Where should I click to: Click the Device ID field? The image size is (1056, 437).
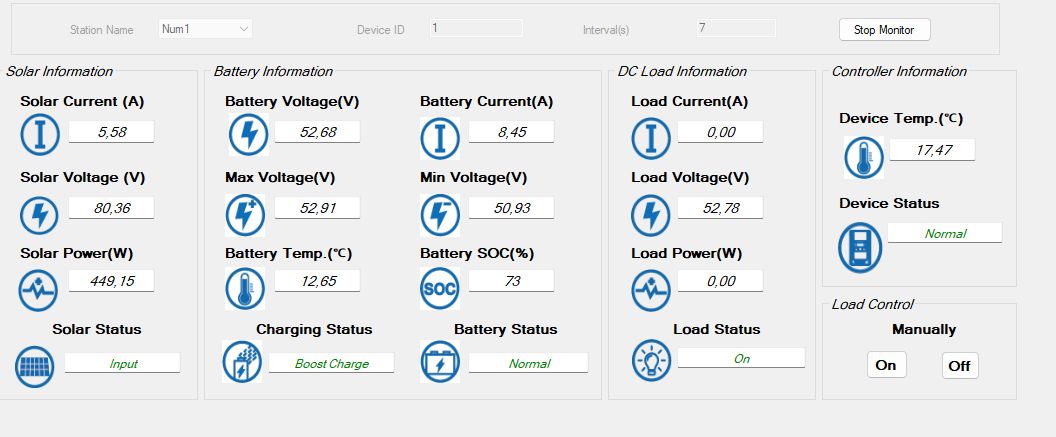click(x=476, y=28)
